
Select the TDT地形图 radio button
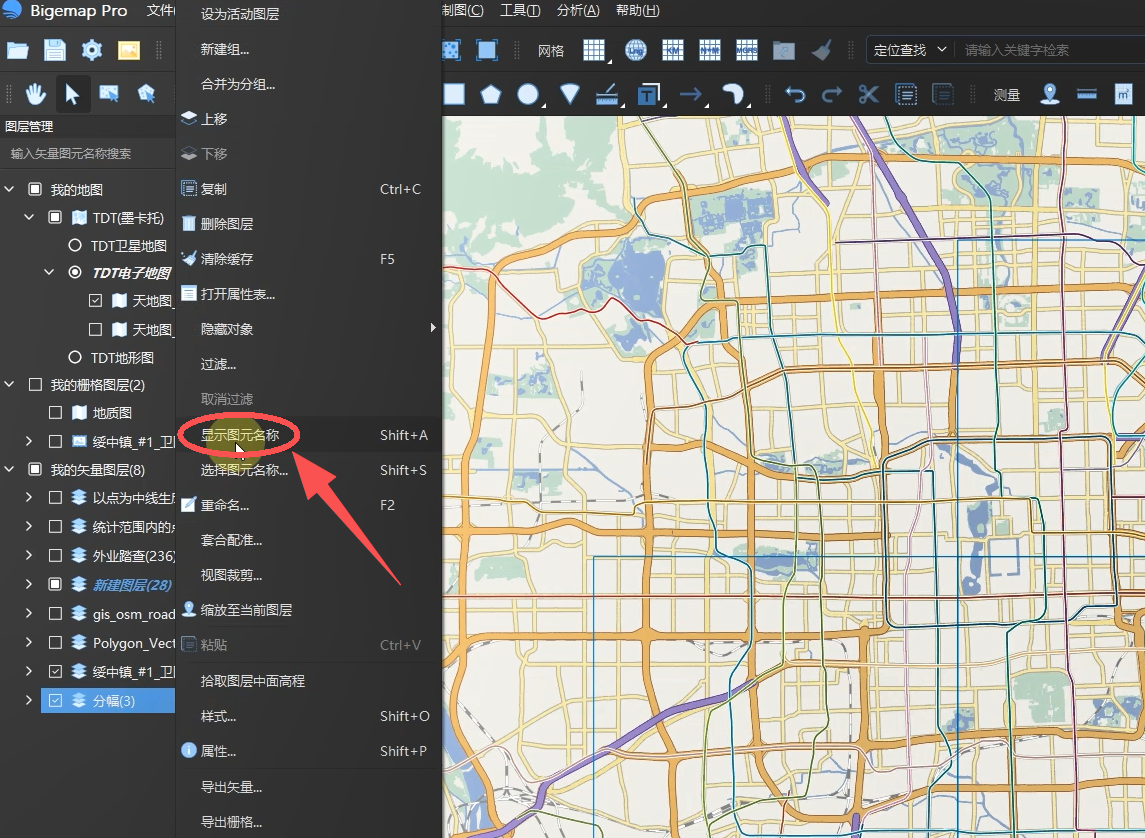point(74,358)
